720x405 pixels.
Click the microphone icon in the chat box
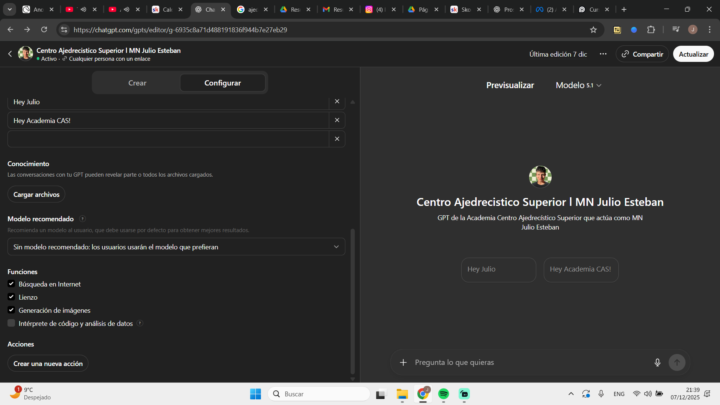click(657, 362)
